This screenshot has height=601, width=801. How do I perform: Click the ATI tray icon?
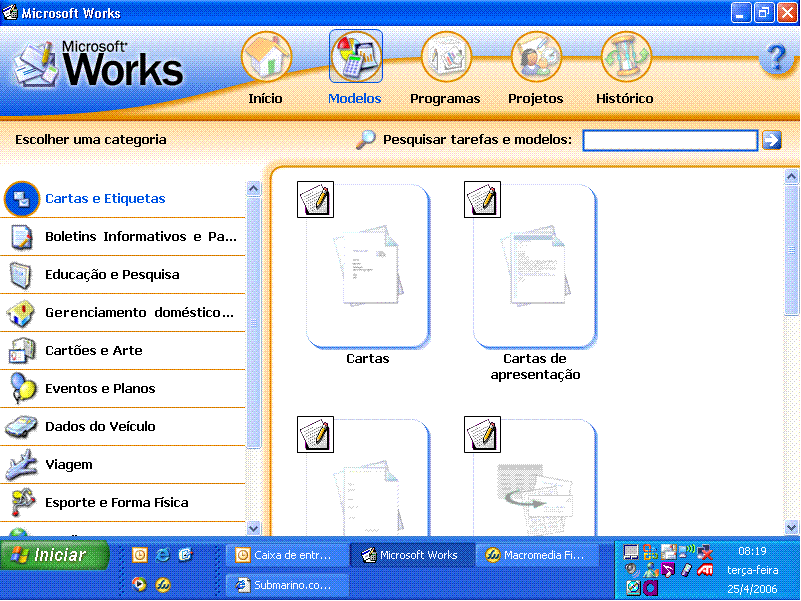(x=705, y=569)
